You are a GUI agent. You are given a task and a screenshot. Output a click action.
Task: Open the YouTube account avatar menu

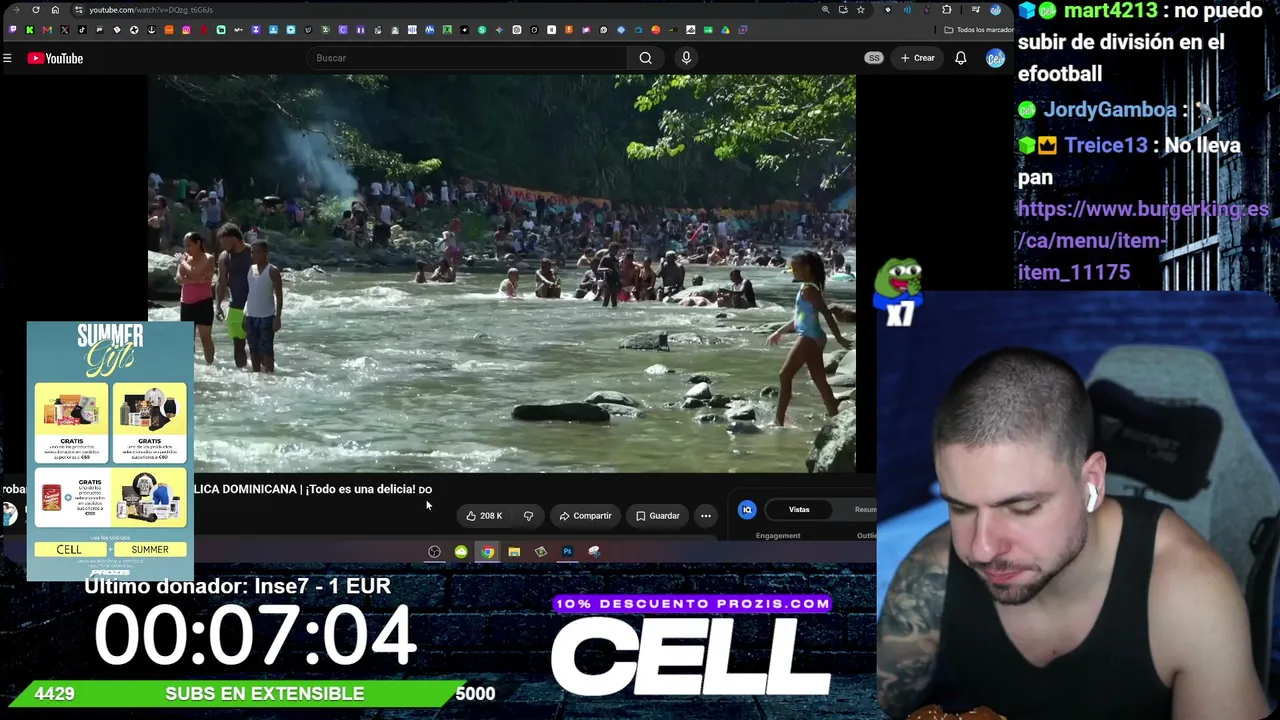995,58
